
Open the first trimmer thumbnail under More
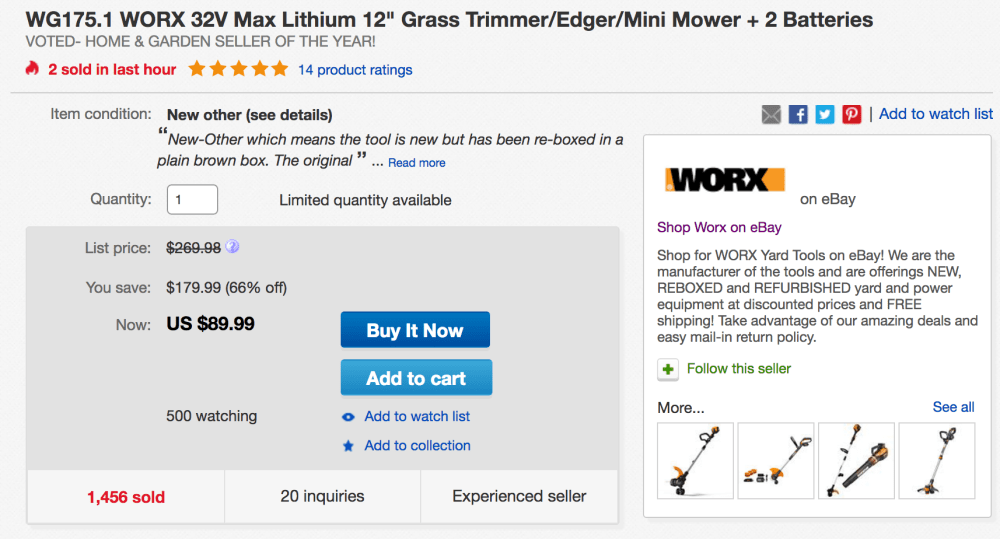click(x=695, y=460)
